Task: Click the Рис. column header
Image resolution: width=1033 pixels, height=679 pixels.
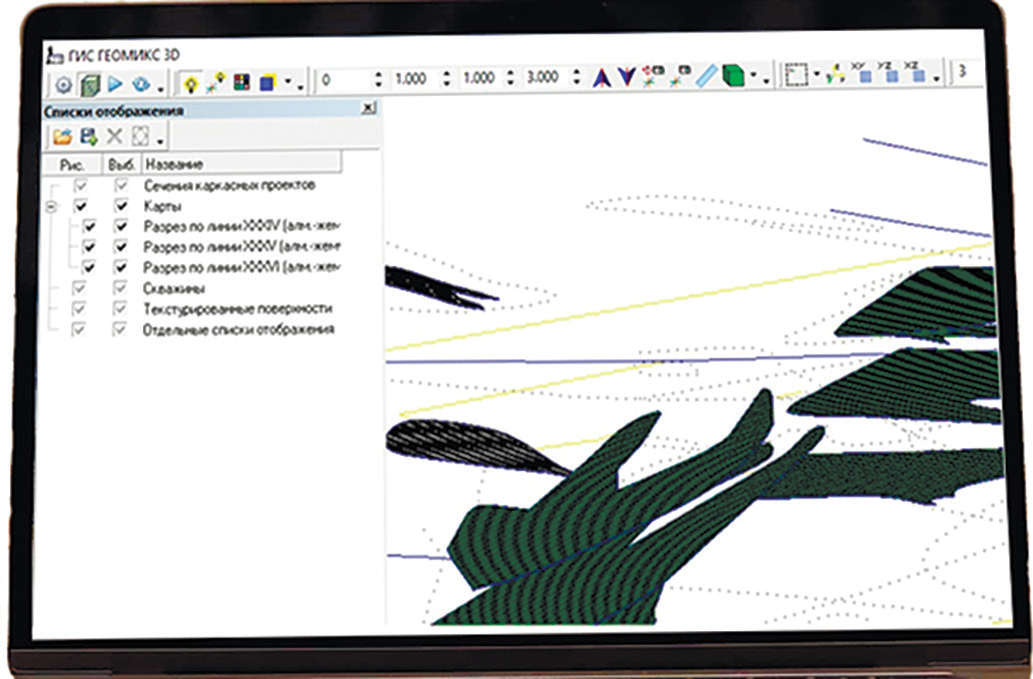Action: coord(75,163)
